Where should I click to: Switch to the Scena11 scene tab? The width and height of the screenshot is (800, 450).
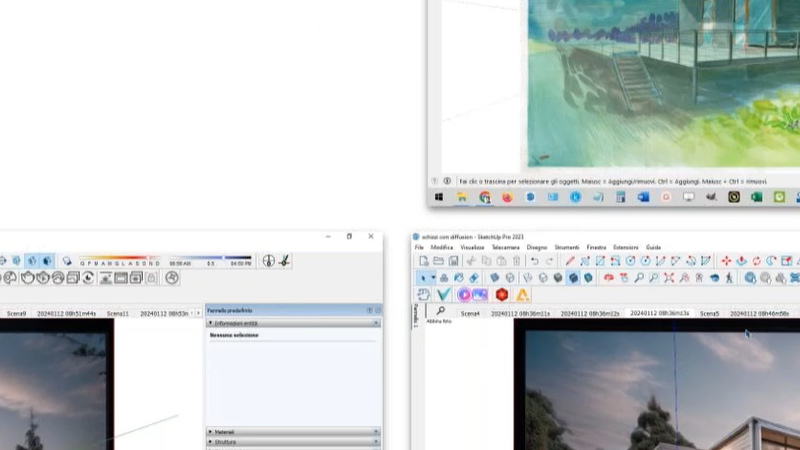pyautogui.click(x=118, y=313)
